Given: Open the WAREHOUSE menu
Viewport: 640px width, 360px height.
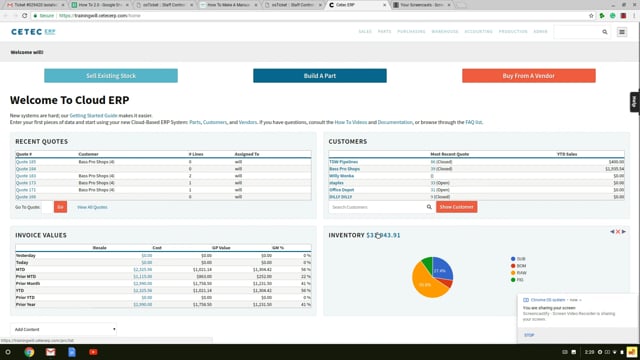Looking at the screenshot, I should click(x=445, y=31).
